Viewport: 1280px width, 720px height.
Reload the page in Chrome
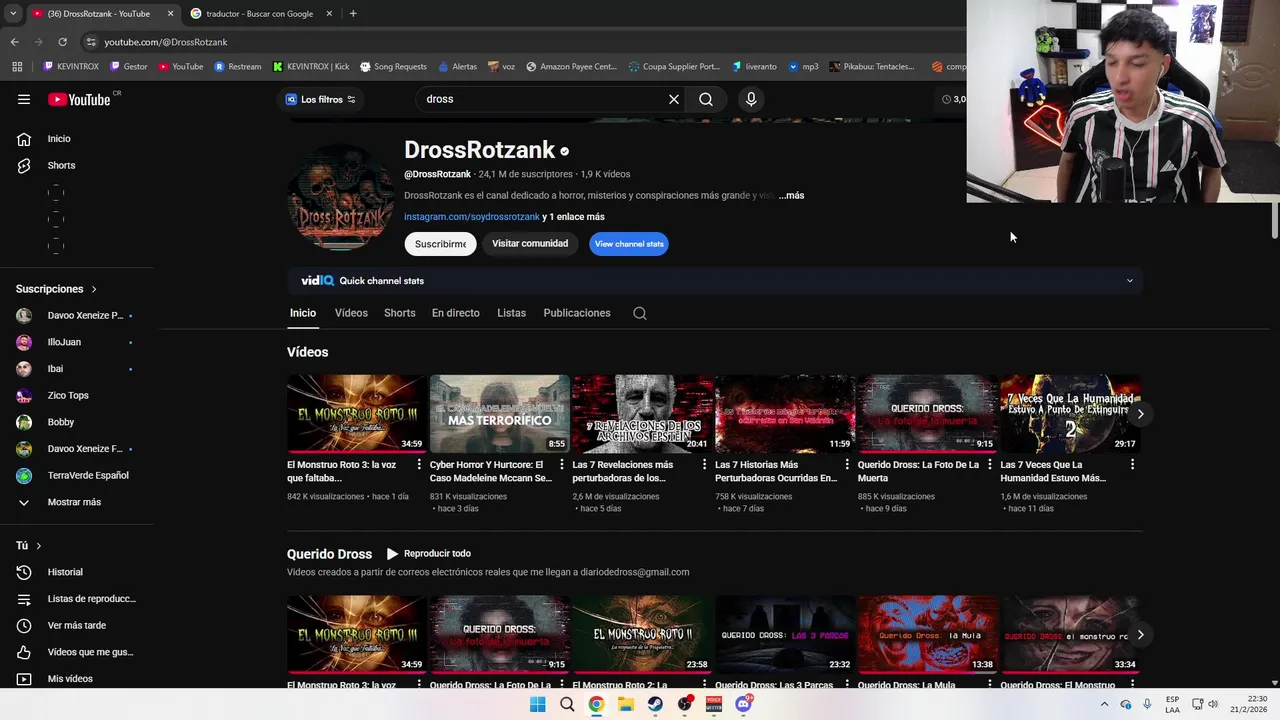coord(62,42)
